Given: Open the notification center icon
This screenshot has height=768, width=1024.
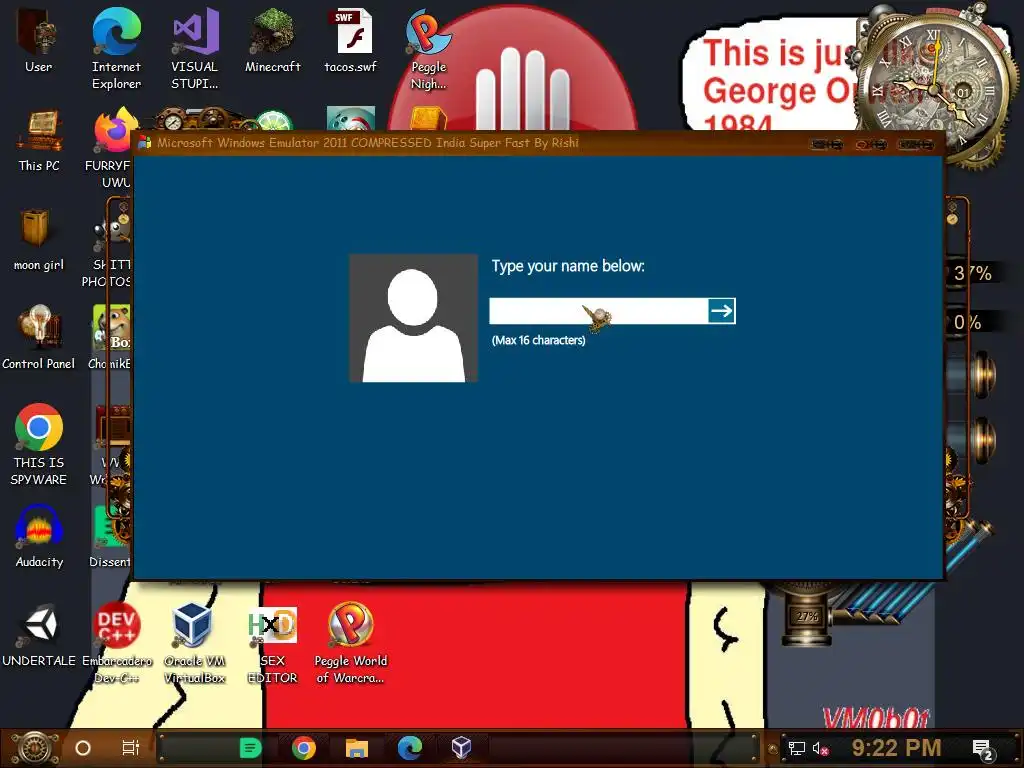Looking at the screenshot, I should [983, 750].
